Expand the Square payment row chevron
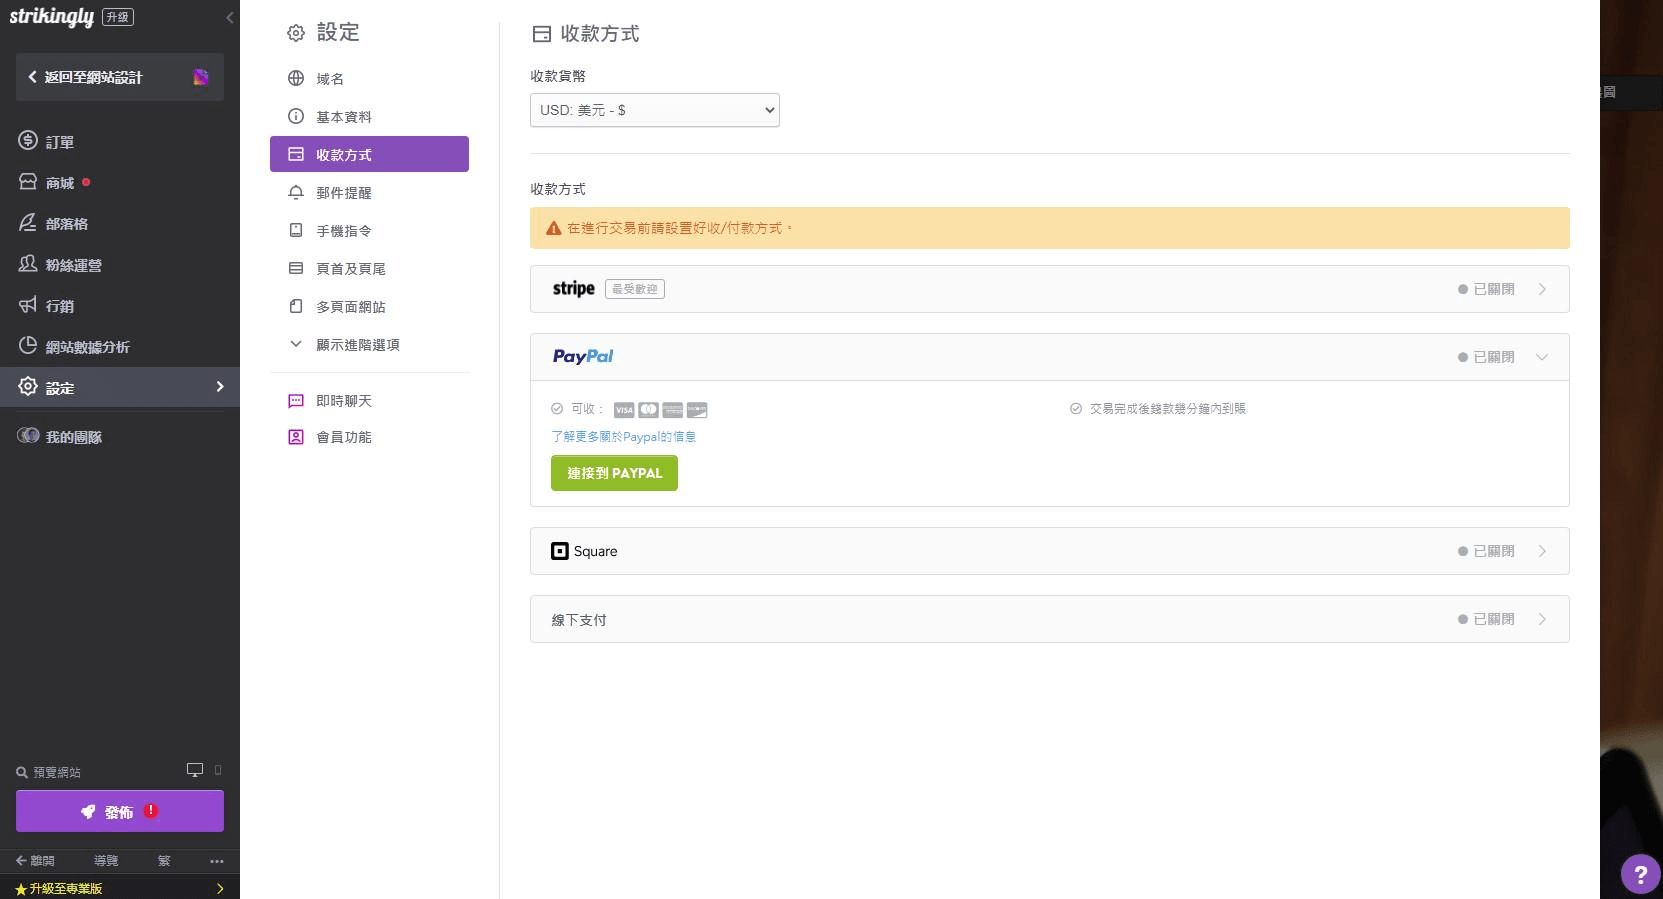This screenshot has width=1663, height=899. (x=1542, y=551)
